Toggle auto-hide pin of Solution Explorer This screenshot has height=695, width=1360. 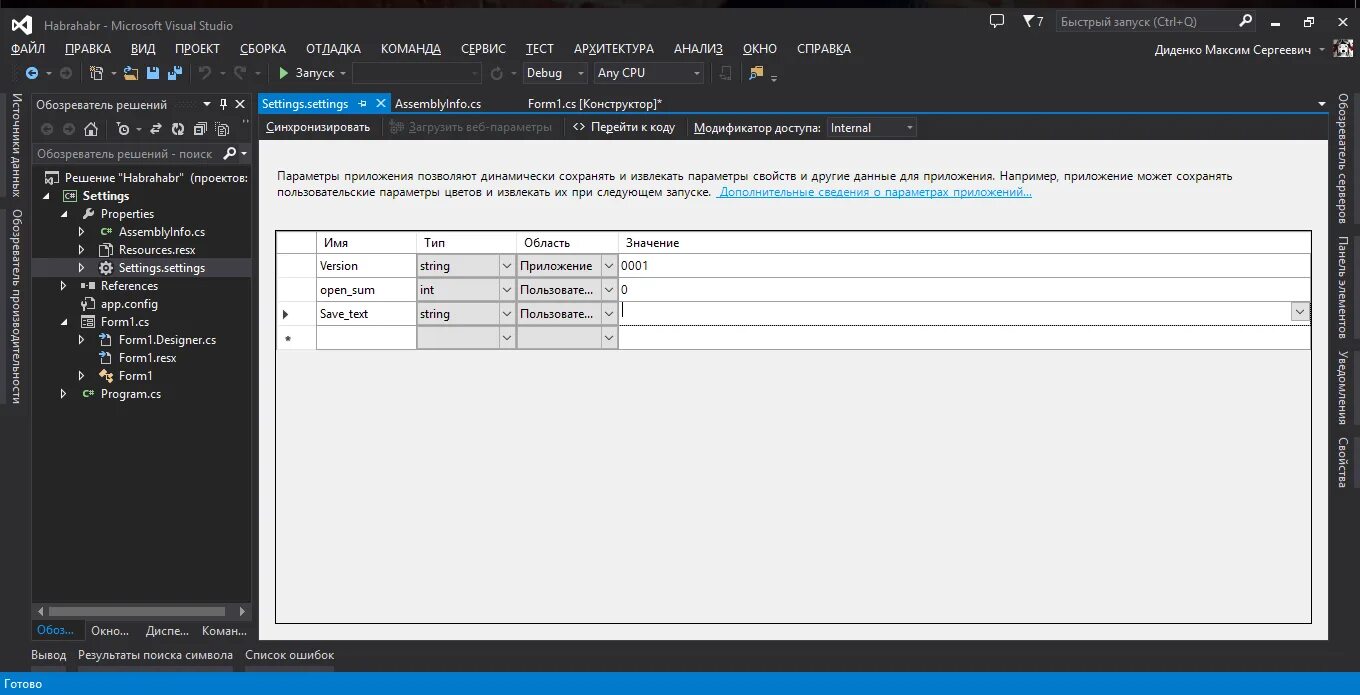[223, 104]
